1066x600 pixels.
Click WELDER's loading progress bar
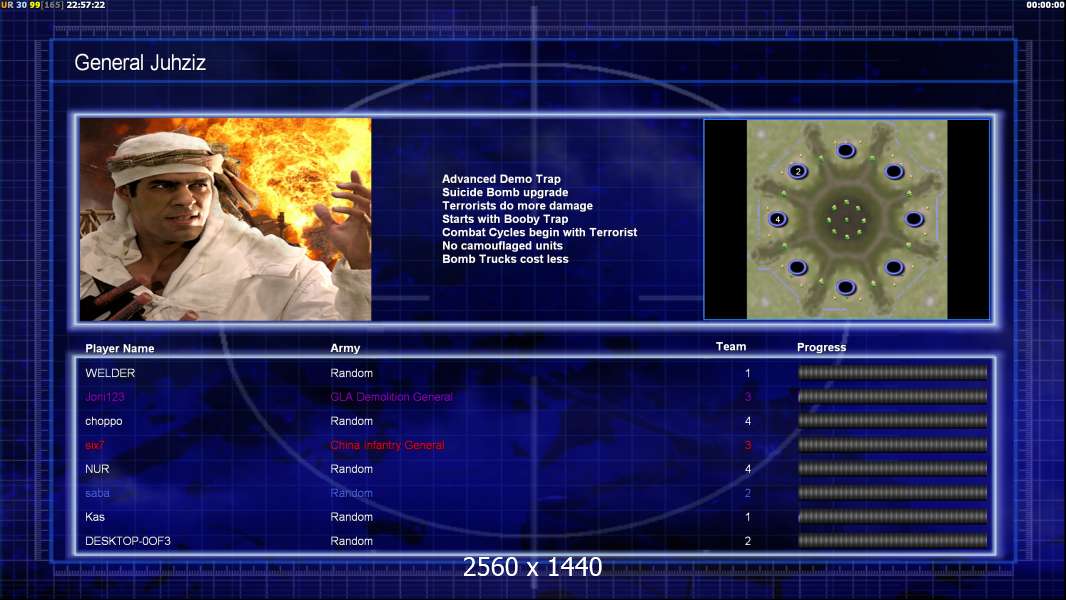(892, 372)
